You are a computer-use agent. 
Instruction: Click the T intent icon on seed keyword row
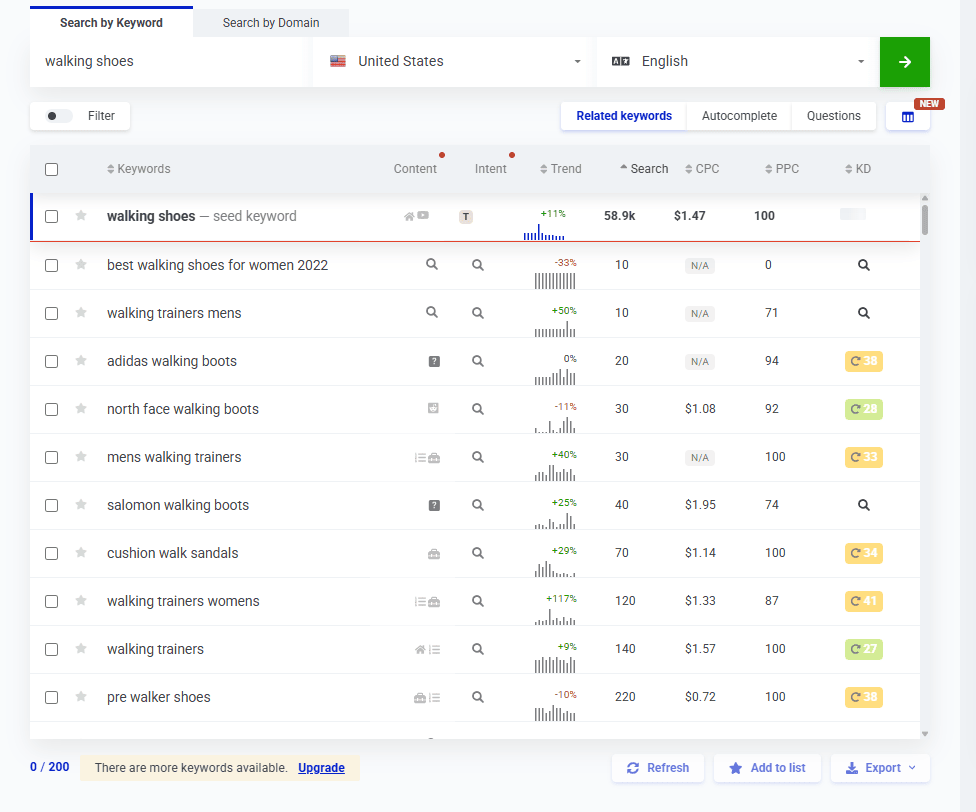[x=465, y=216]
